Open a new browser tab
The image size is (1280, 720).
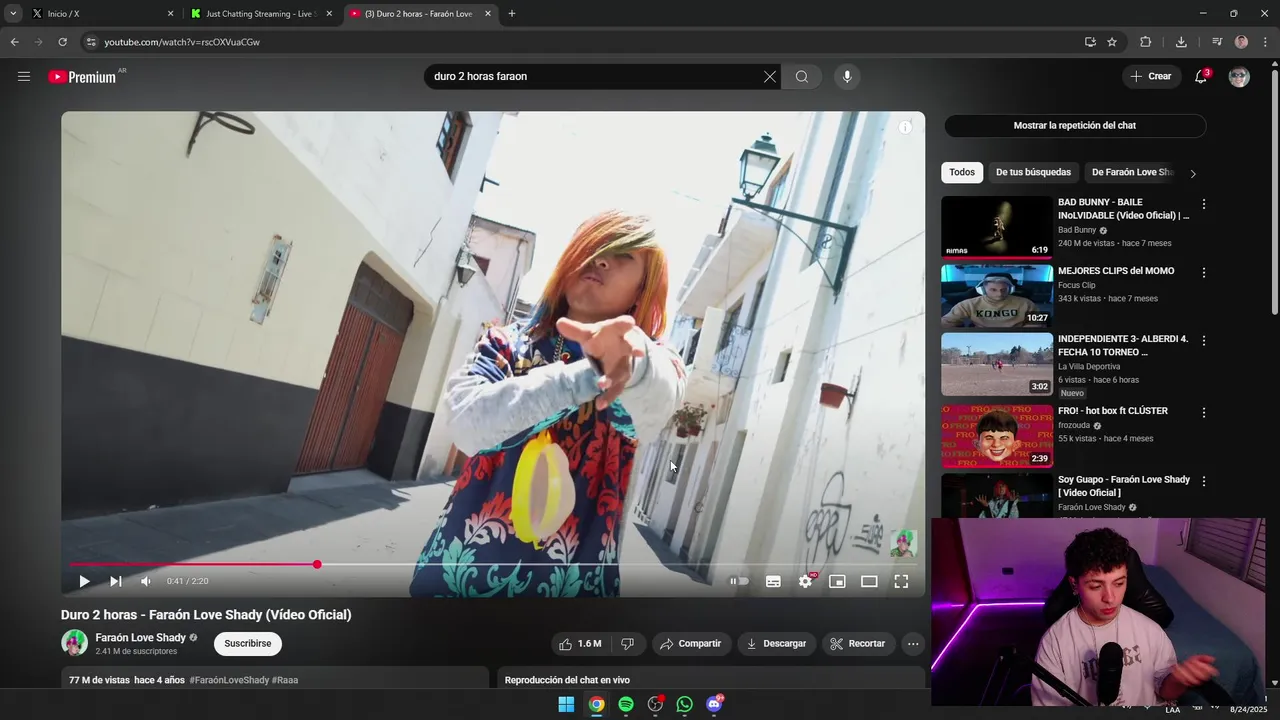click(512, 14)
